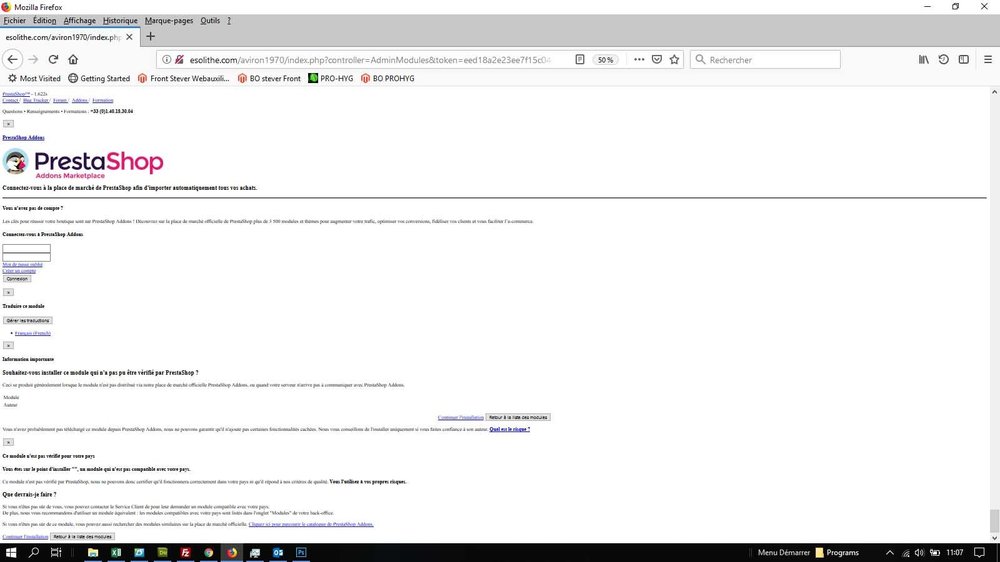Image resolution: width=1000 pixels, height=562 pixels.
Task: Reload the current page
Action: tap(53, 59)
